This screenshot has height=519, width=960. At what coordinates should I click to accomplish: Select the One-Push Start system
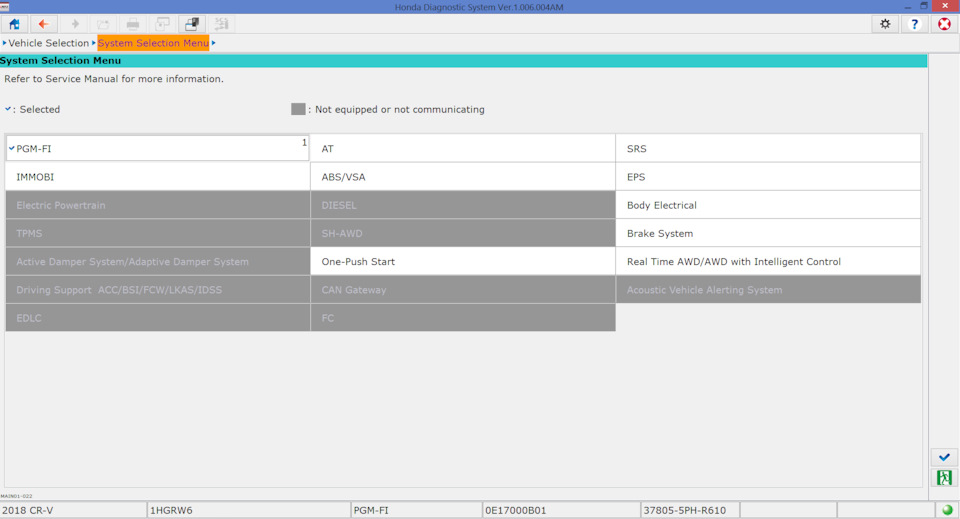pos(463,261)
